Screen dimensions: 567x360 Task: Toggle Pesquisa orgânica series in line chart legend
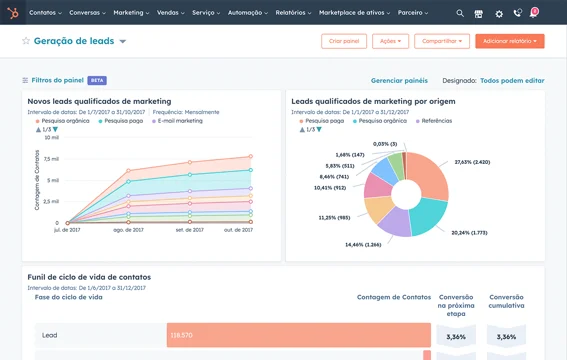(63, 121)
